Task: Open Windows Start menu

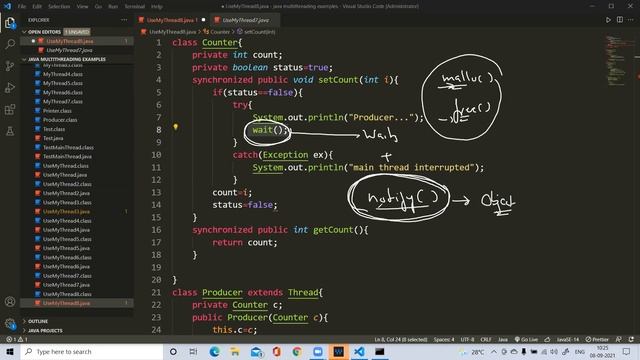Action: (10, 351)
